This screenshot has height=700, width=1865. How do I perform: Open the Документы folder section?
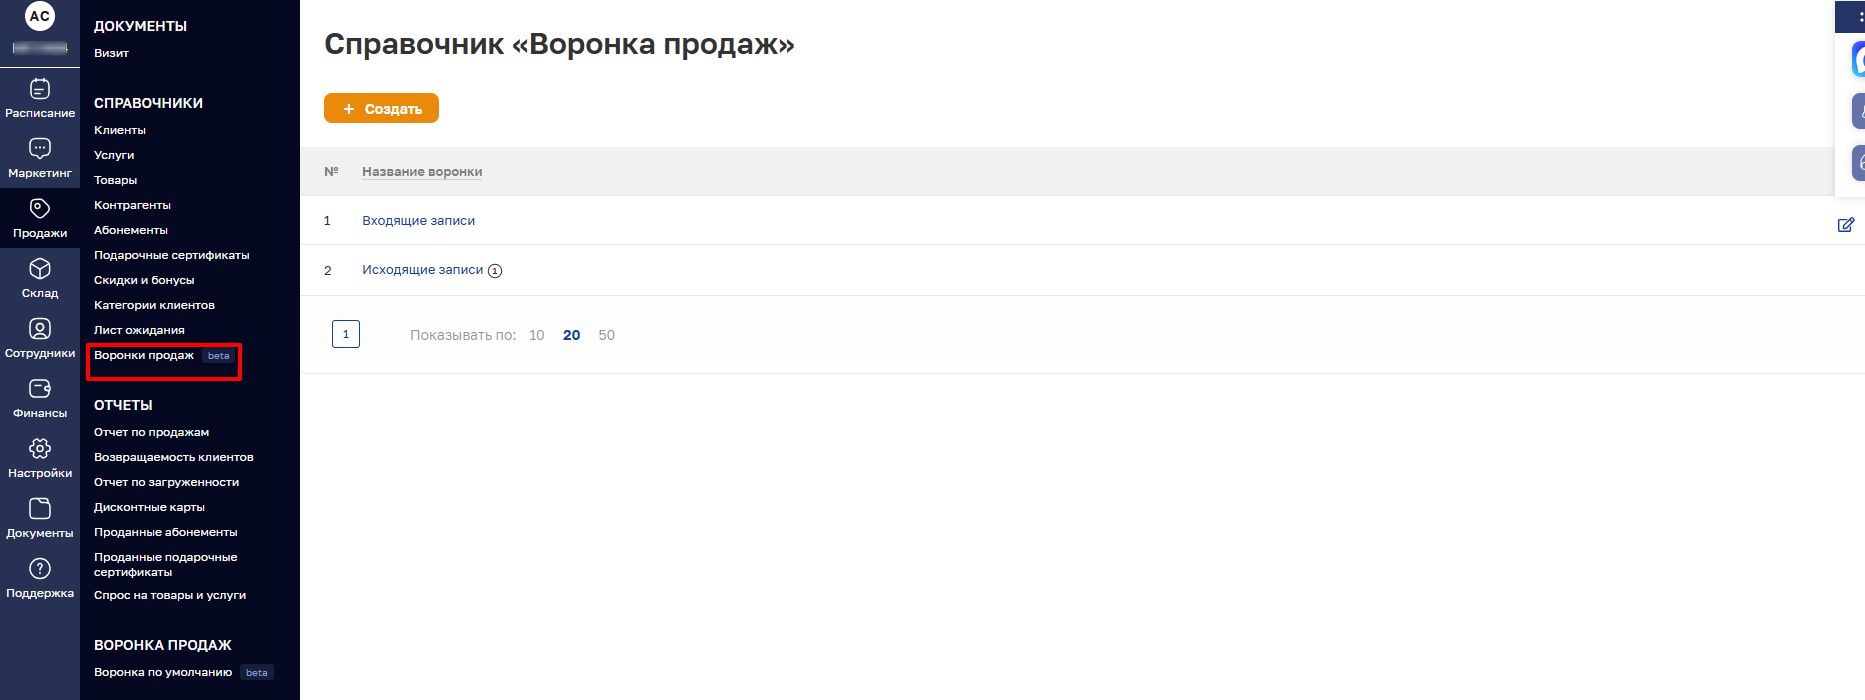(40, 517)
